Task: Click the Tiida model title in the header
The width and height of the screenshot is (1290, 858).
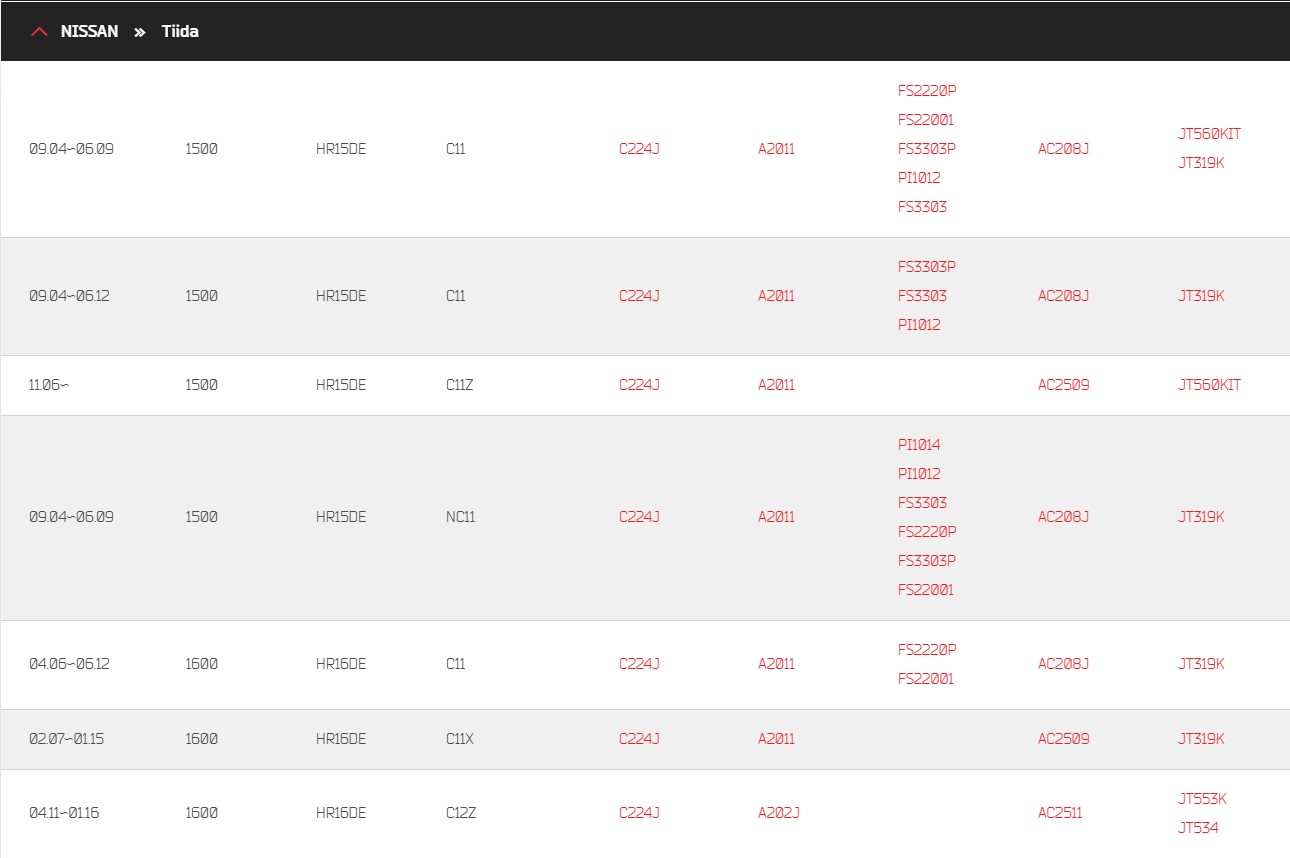Action: pos(180,31)
